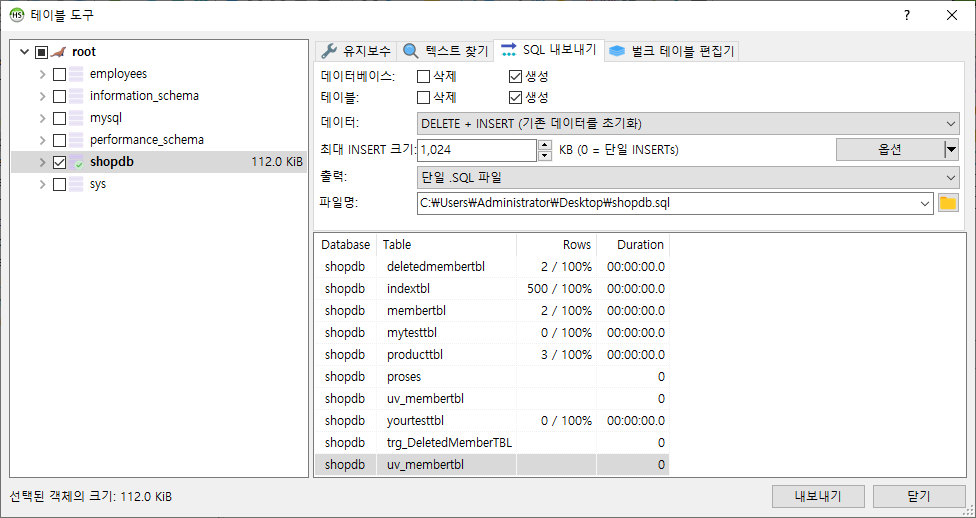Expand the performance_schema tree node
The height and width of the screenshot is (518, 976).
point(42,141)
